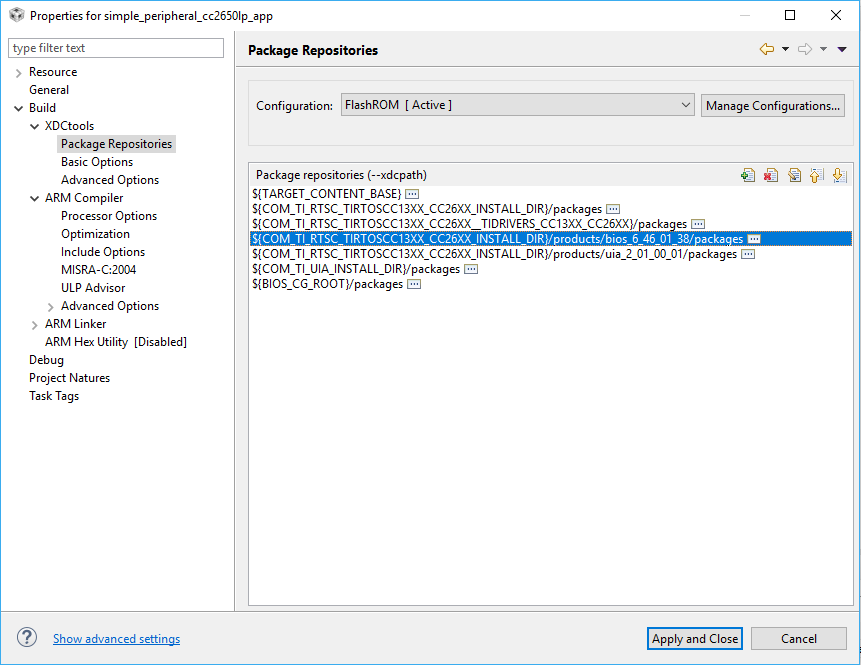The width and height of the screenshot is (861, 665).
Task: Open the Configuration combo box
Action: (517, 105)
